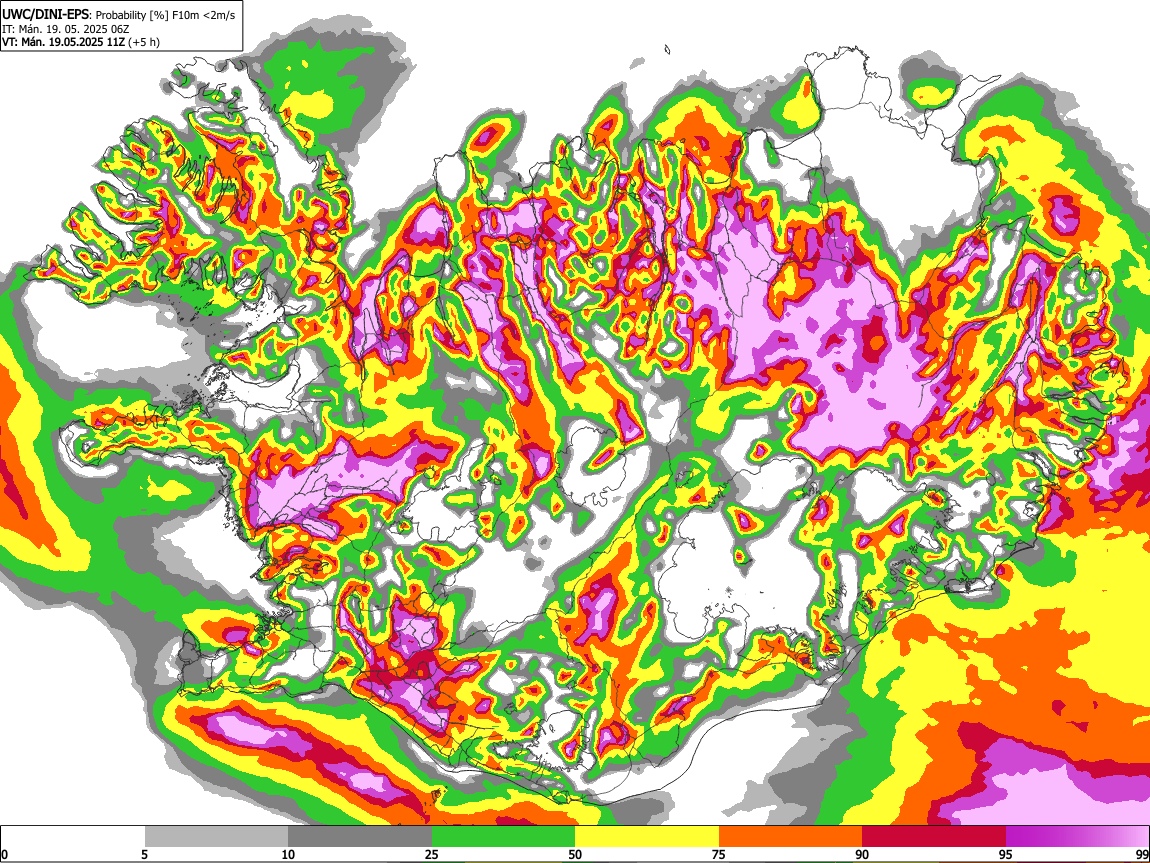Click the legend tick label 95
Screen dimensions: 1150x863
1006,854
